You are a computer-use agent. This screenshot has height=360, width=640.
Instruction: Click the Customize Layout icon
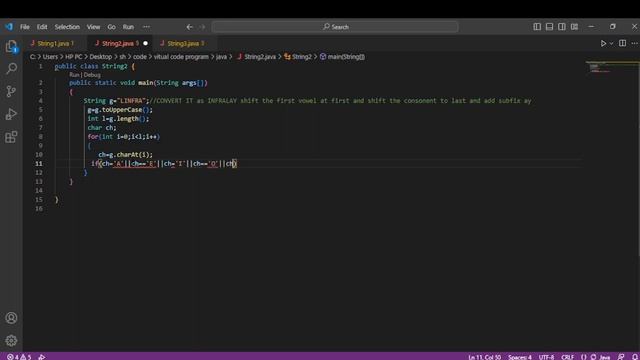pos(574,27)
